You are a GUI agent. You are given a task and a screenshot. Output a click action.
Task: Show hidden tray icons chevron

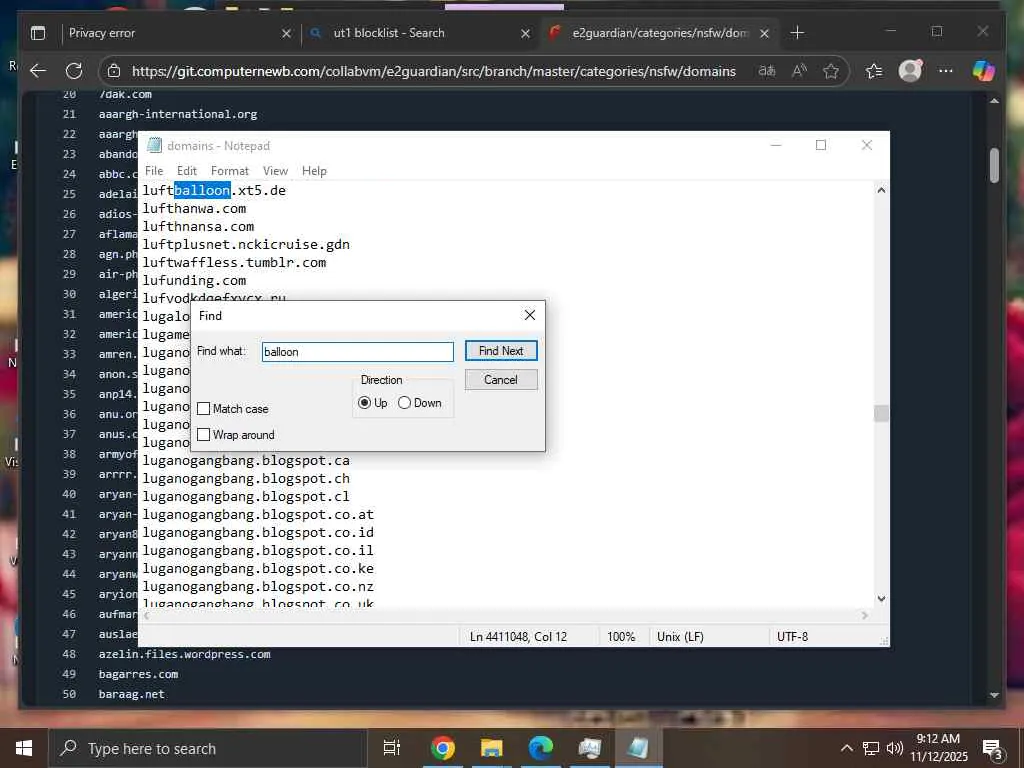[x=846, y=748]
